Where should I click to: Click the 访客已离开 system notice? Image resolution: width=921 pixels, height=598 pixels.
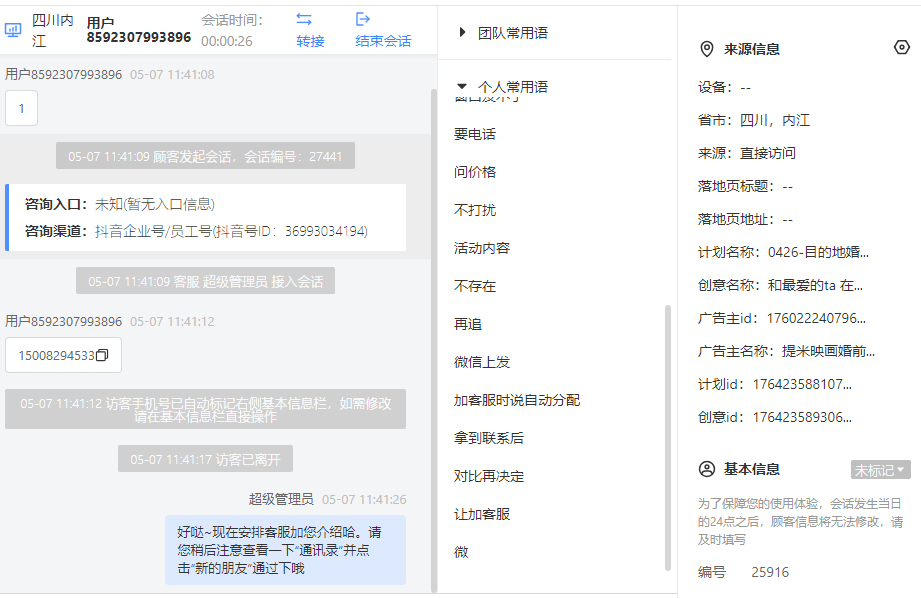205,459
